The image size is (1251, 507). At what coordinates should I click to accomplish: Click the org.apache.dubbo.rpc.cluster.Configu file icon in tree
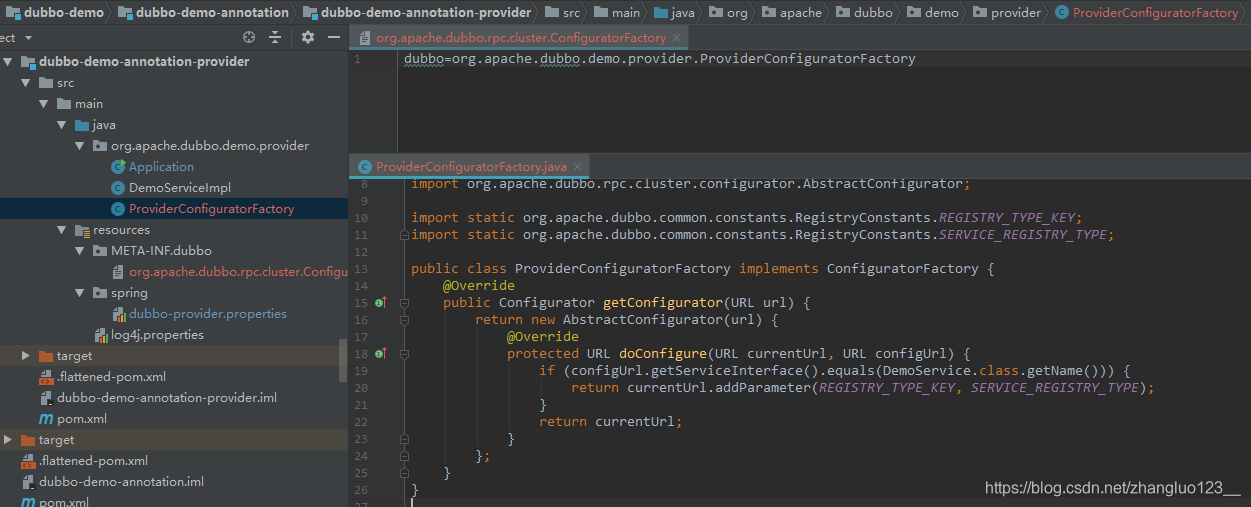pos(118,272)
